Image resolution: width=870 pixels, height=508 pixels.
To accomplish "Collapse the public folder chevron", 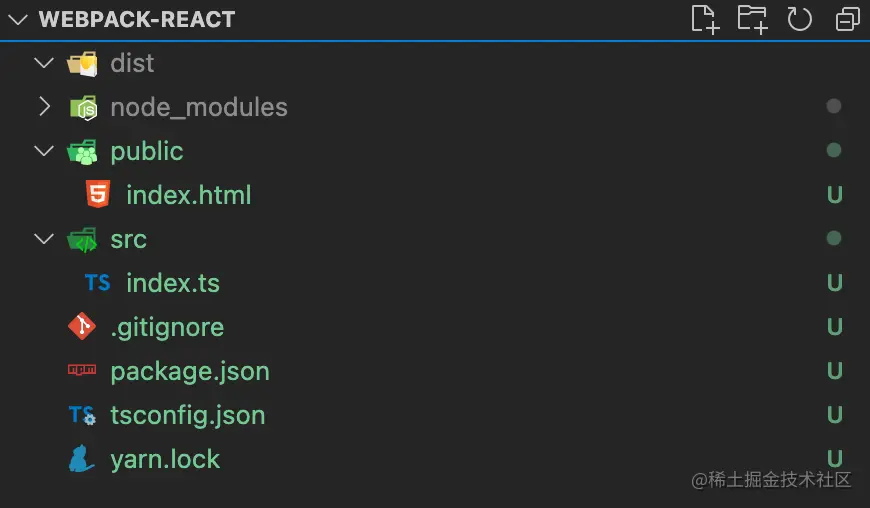I will click(x=44, y=151).
